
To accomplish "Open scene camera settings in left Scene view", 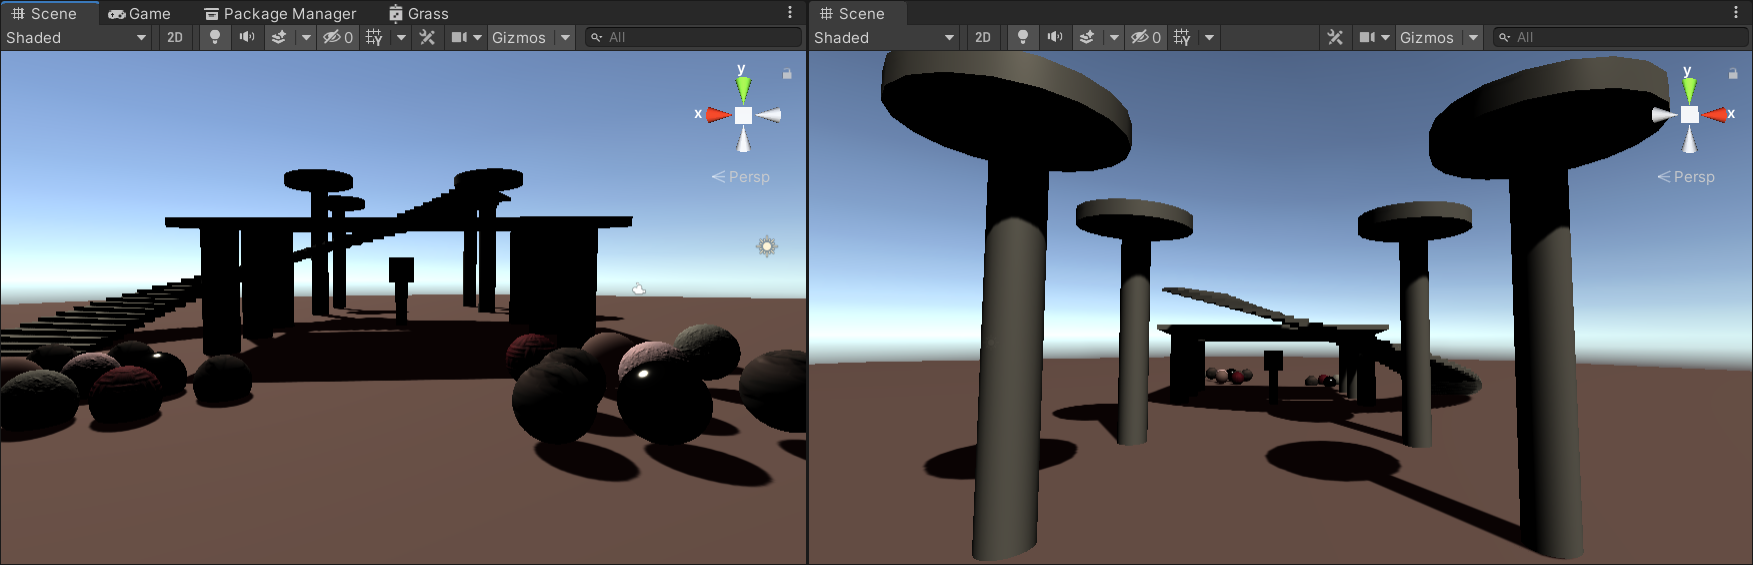I will (x=459, y=37).
